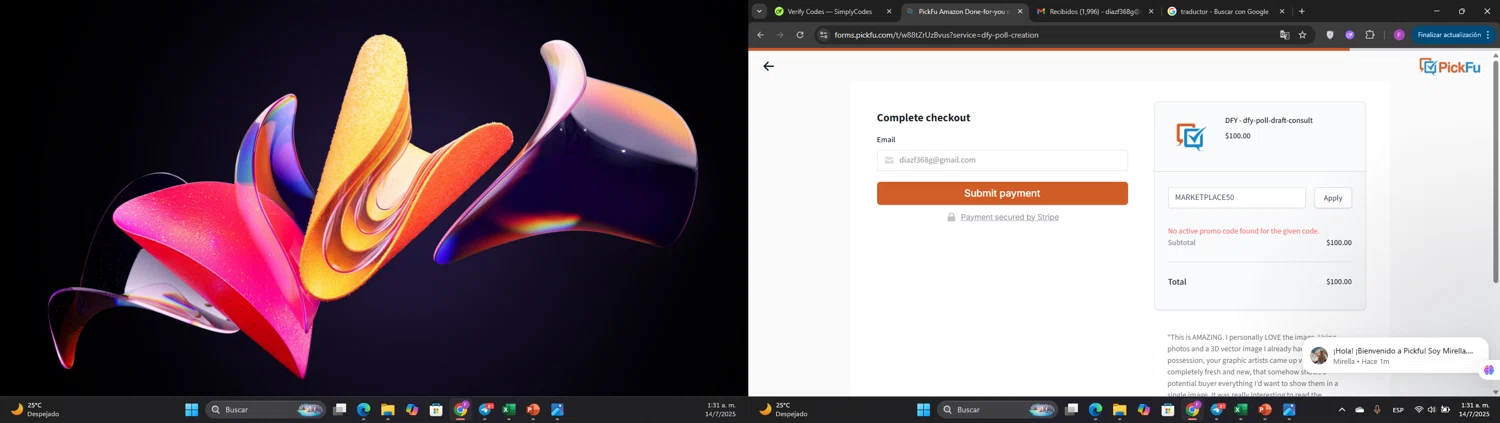This screenshot has height=423, width=1500.
Task: Open Microsoft Store on right taskbar
Action: (1168, 410)
